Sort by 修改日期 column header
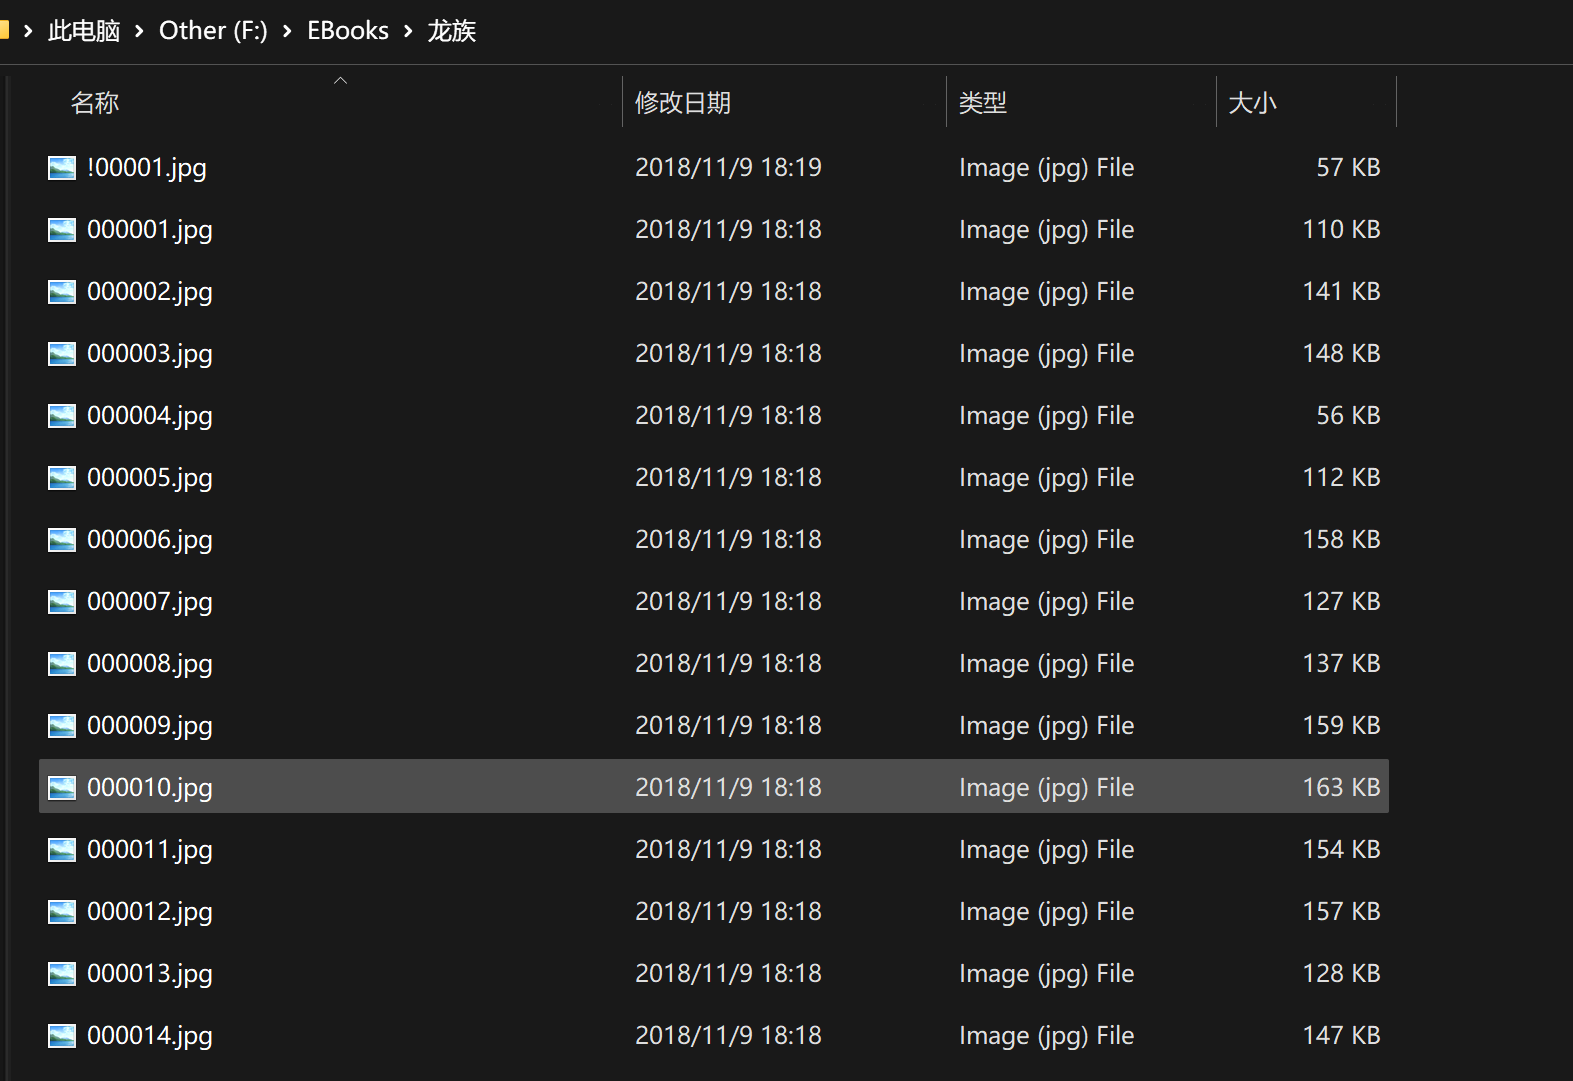The height and width of the screenshot is (1081, 1573). [683, 103]
